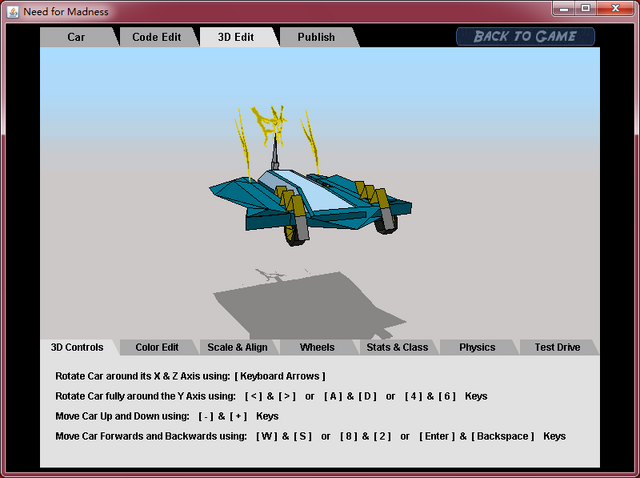Open the Color Edit sub-tab
The height and width of the screenshot is (478, 640).
(157, 347)
